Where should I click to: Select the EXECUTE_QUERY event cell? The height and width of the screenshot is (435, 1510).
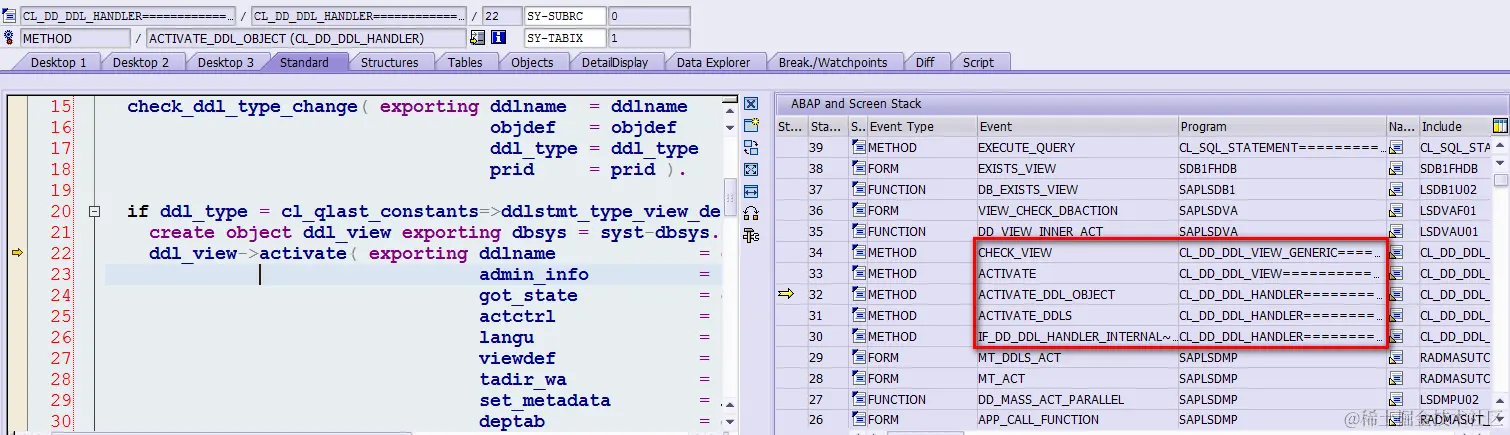coord(1076,148)
